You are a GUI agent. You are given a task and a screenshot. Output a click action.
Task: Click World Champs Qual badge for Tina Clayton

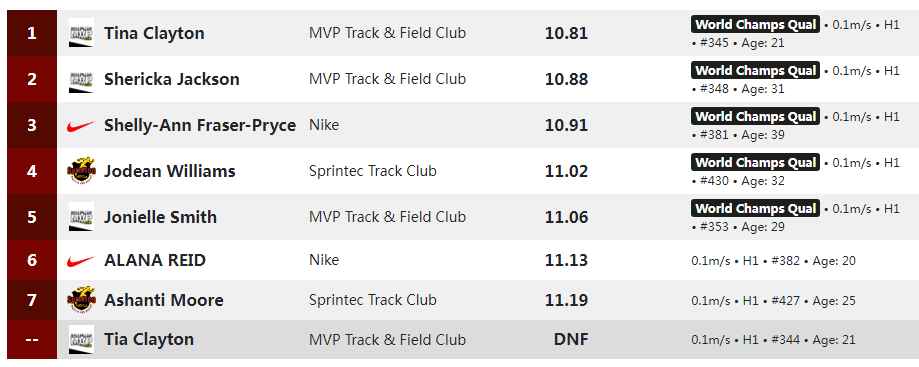click(755, 25)
